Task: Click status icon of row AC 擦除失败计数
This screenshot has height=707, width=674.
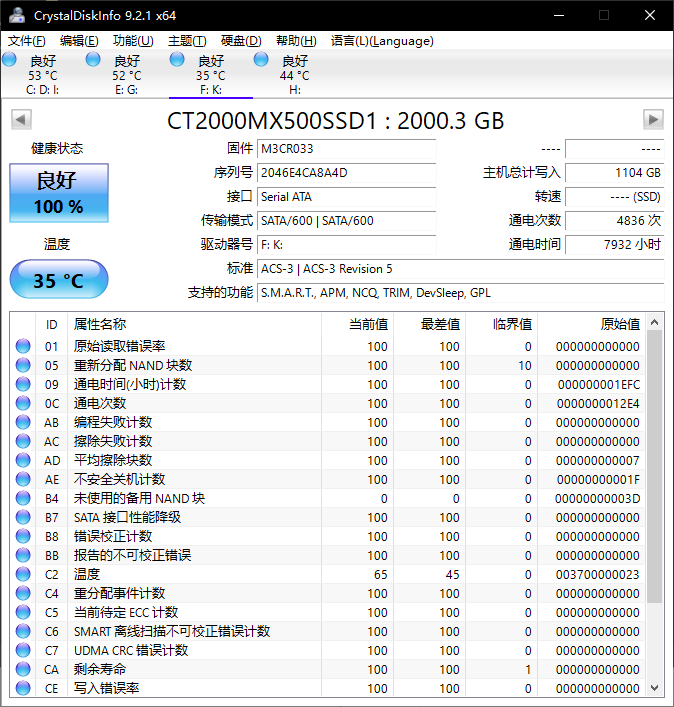Action: [23, 441]
